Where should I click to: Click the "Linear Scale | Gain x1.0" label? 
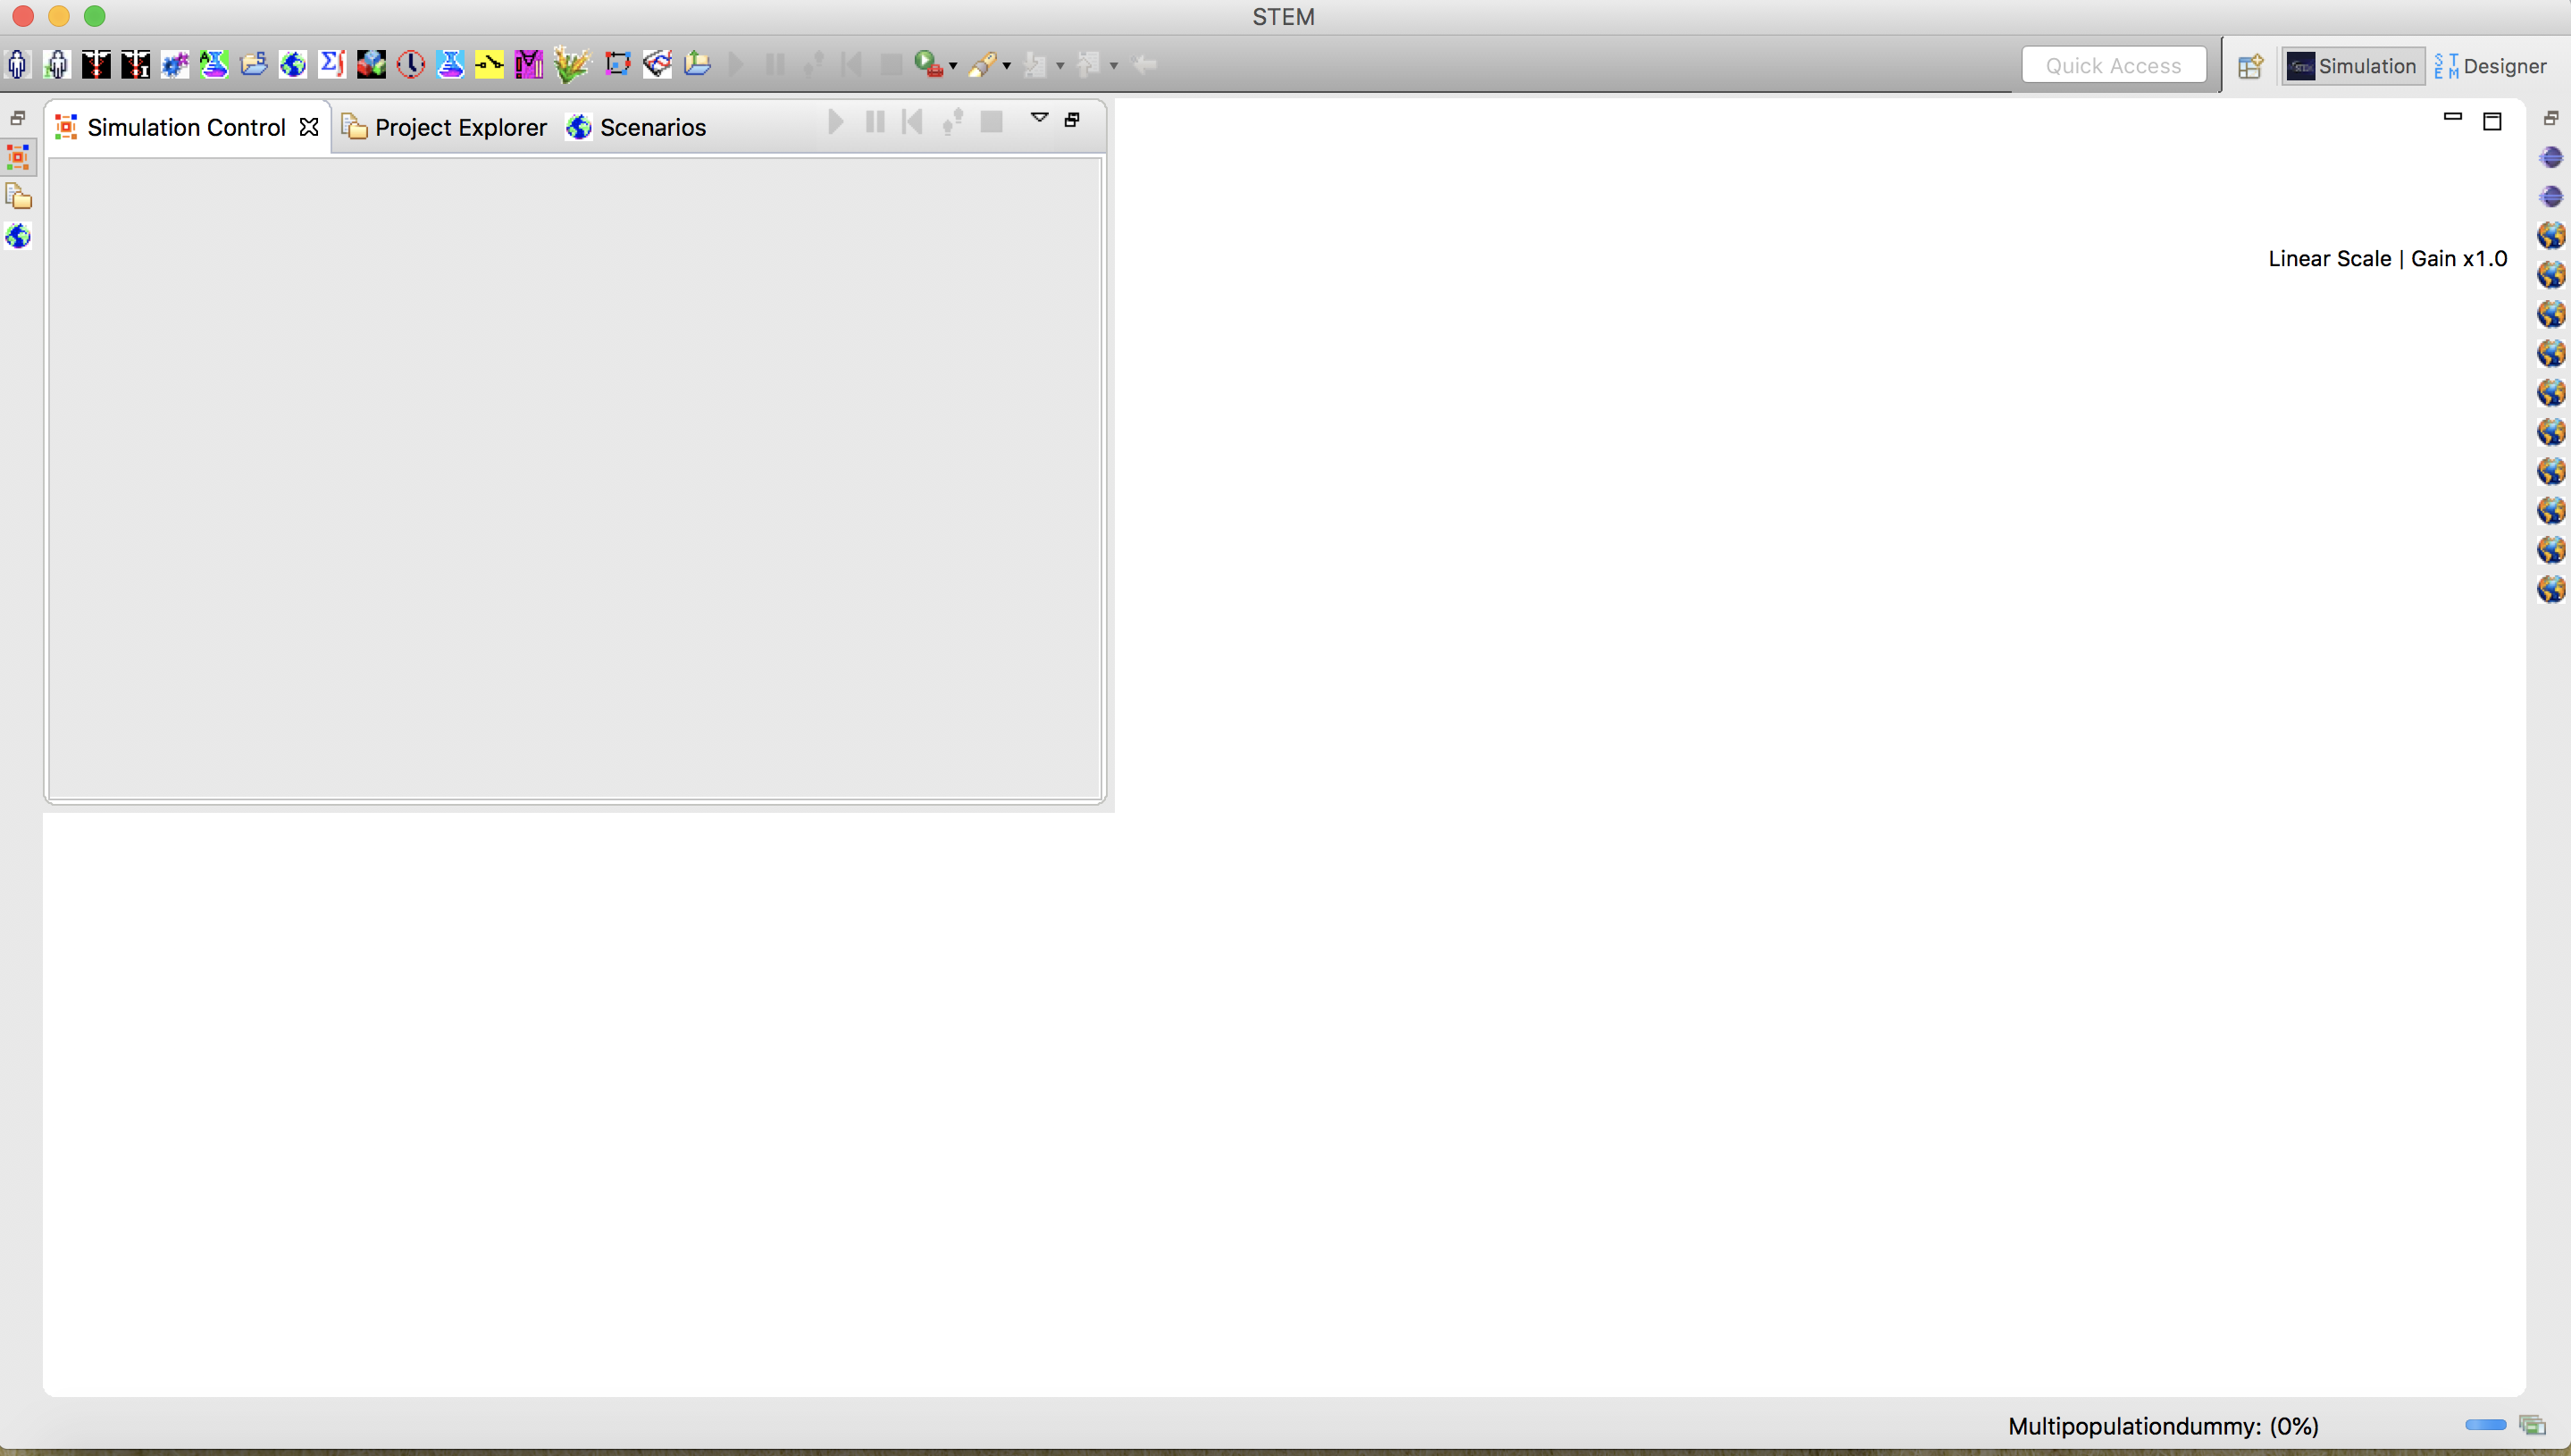(2387, 258)
